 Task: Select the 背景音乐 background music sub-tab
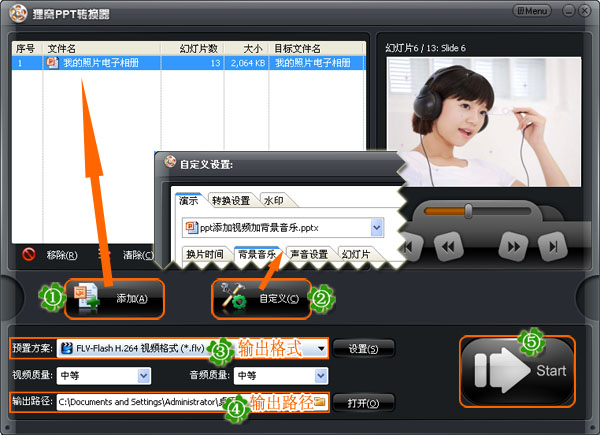point(257,254)
